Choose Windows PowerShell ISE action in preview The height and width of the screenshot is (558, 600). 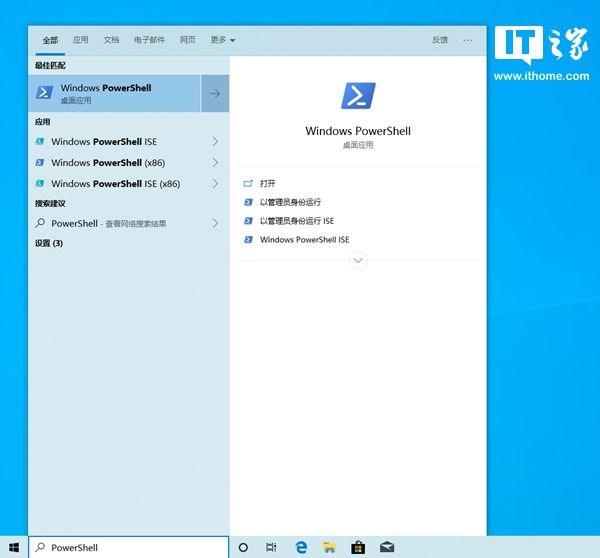click(x=305, y=240)
